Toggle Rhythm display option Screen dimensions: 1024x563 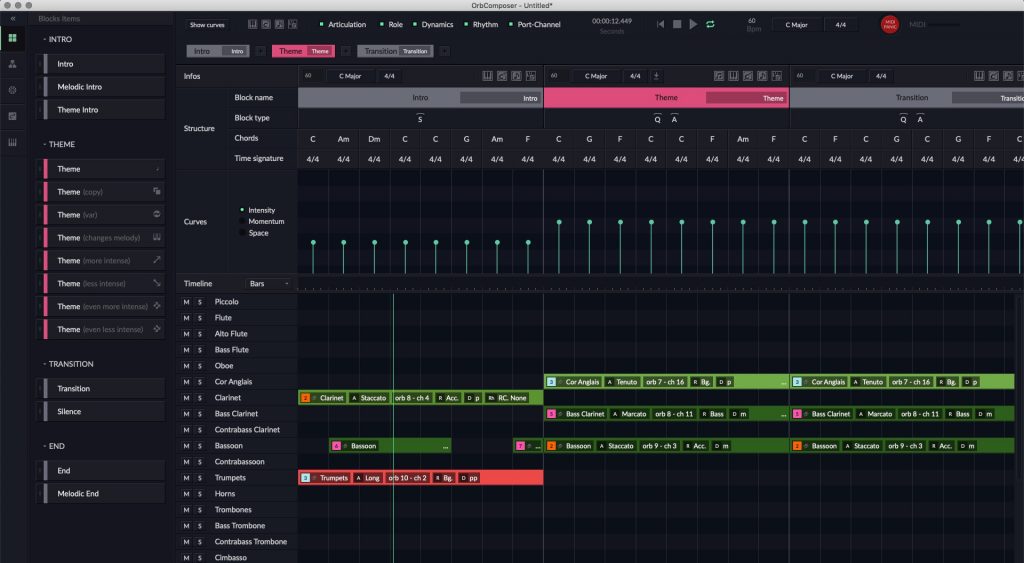click(481, 24)
